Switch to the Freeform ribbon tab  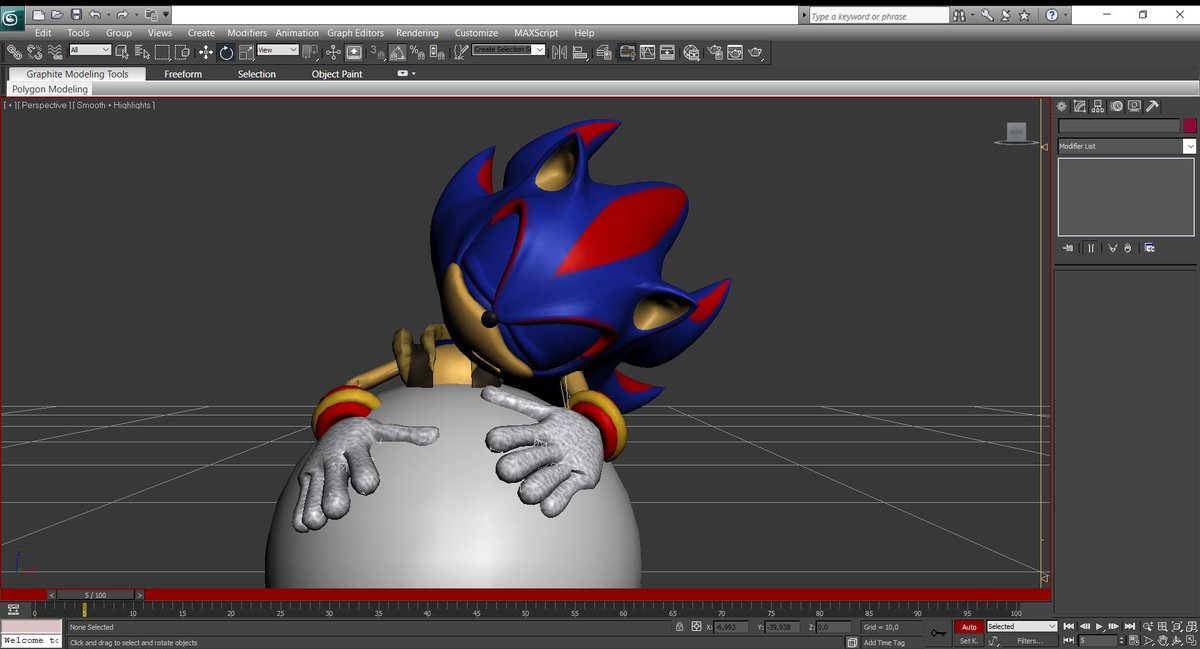183,74
